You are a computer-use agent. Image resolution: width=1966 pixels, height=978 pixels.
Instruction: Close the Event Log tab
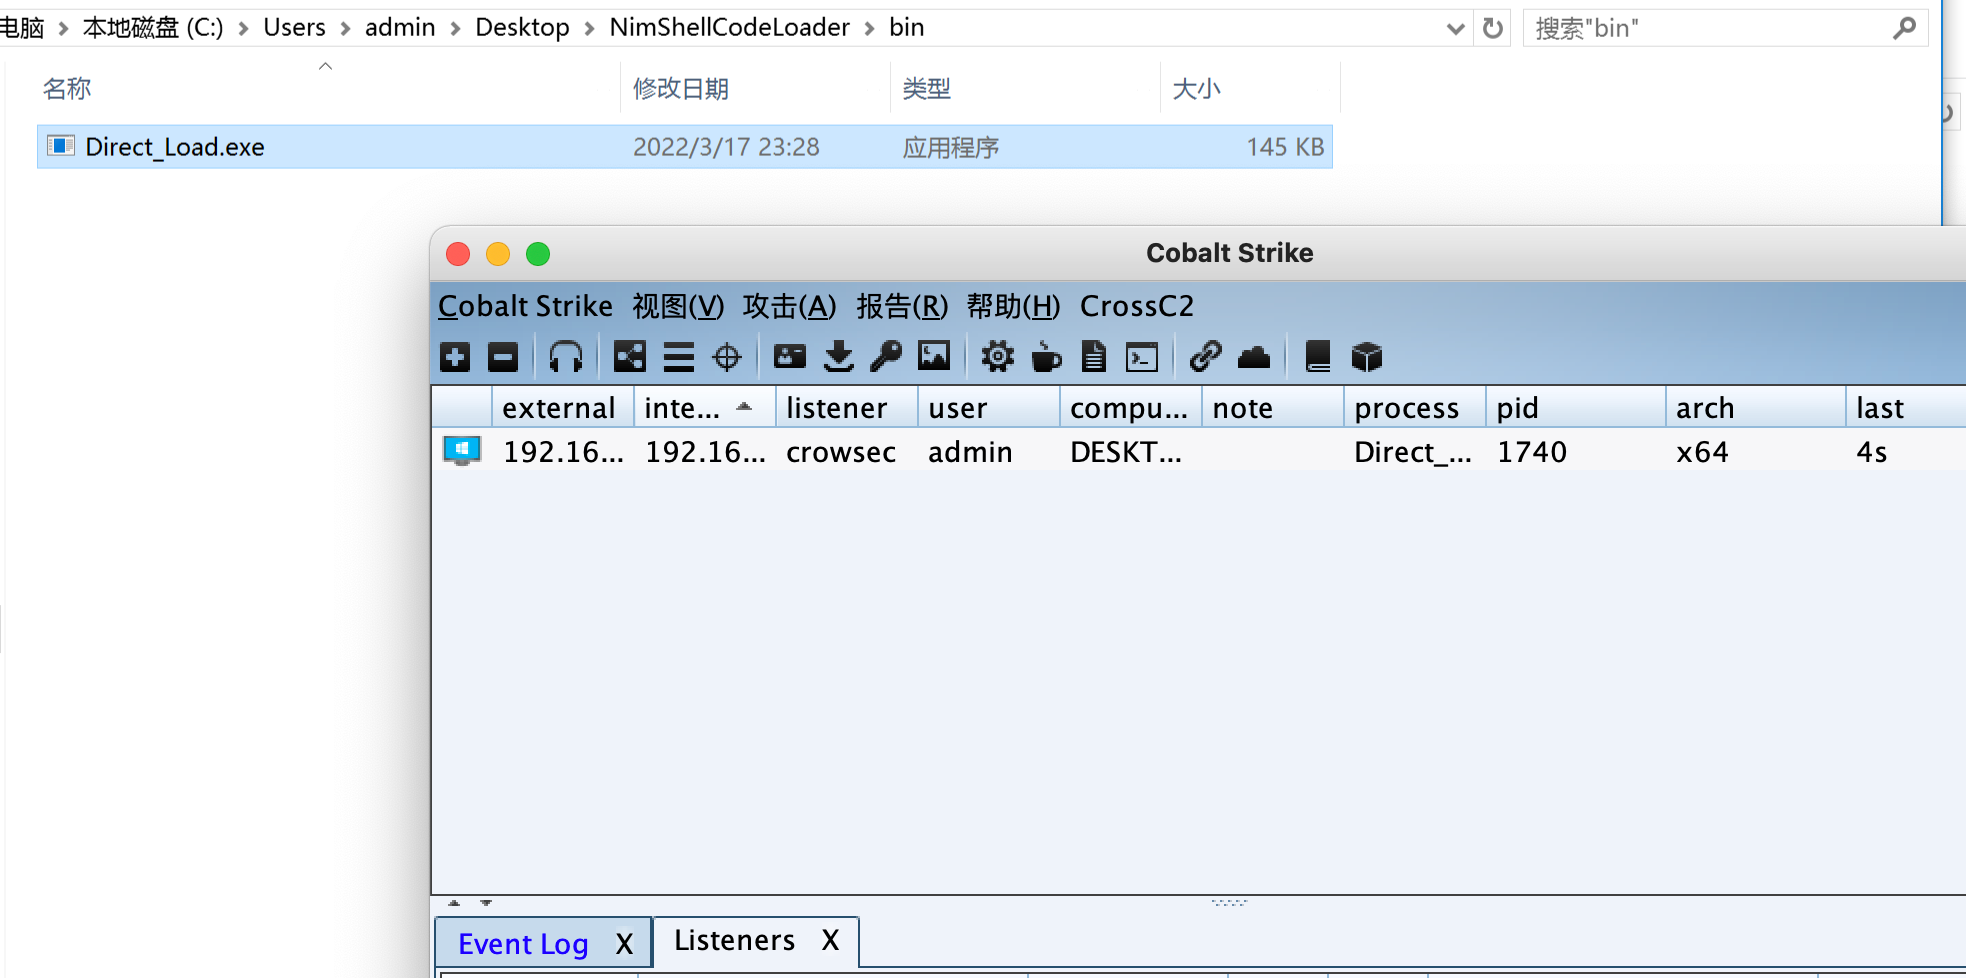pos(624,943)
